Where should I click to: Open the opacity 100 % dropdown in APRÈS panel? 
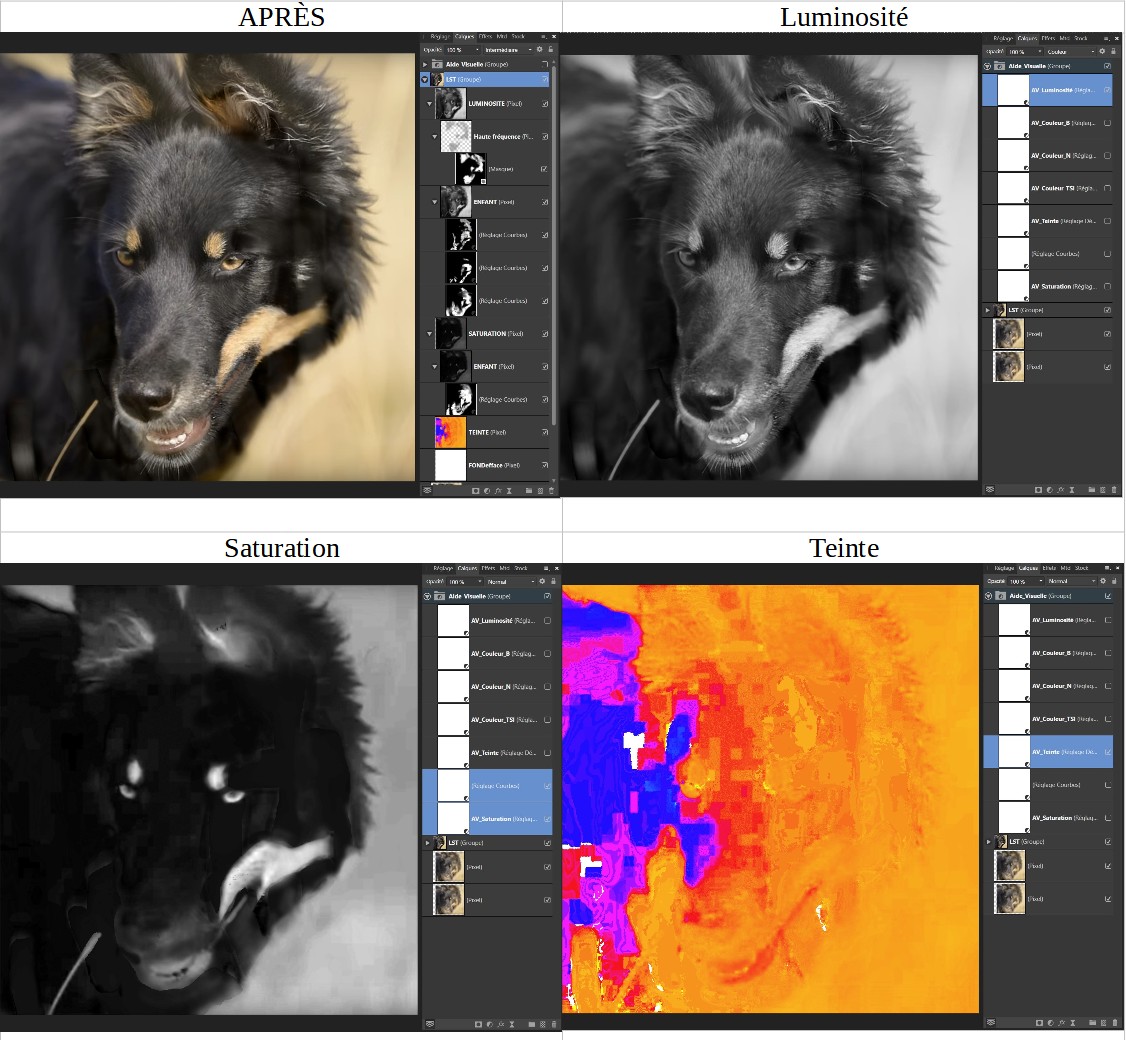[462, 50]
